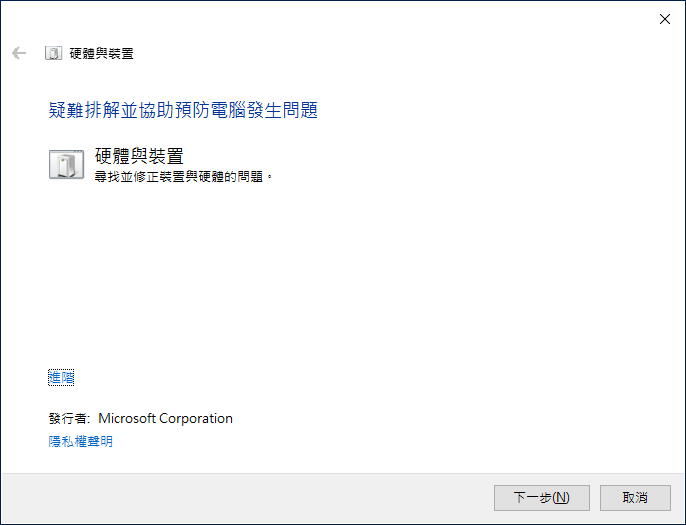Open the 進階 advanced options link
This screenshot has height=525, width=686.
tap(61, 378)
